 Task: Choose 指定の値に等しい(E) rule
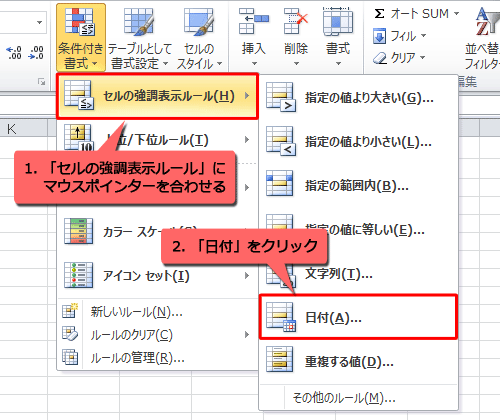pyautogui.click(x=358, y=230)
